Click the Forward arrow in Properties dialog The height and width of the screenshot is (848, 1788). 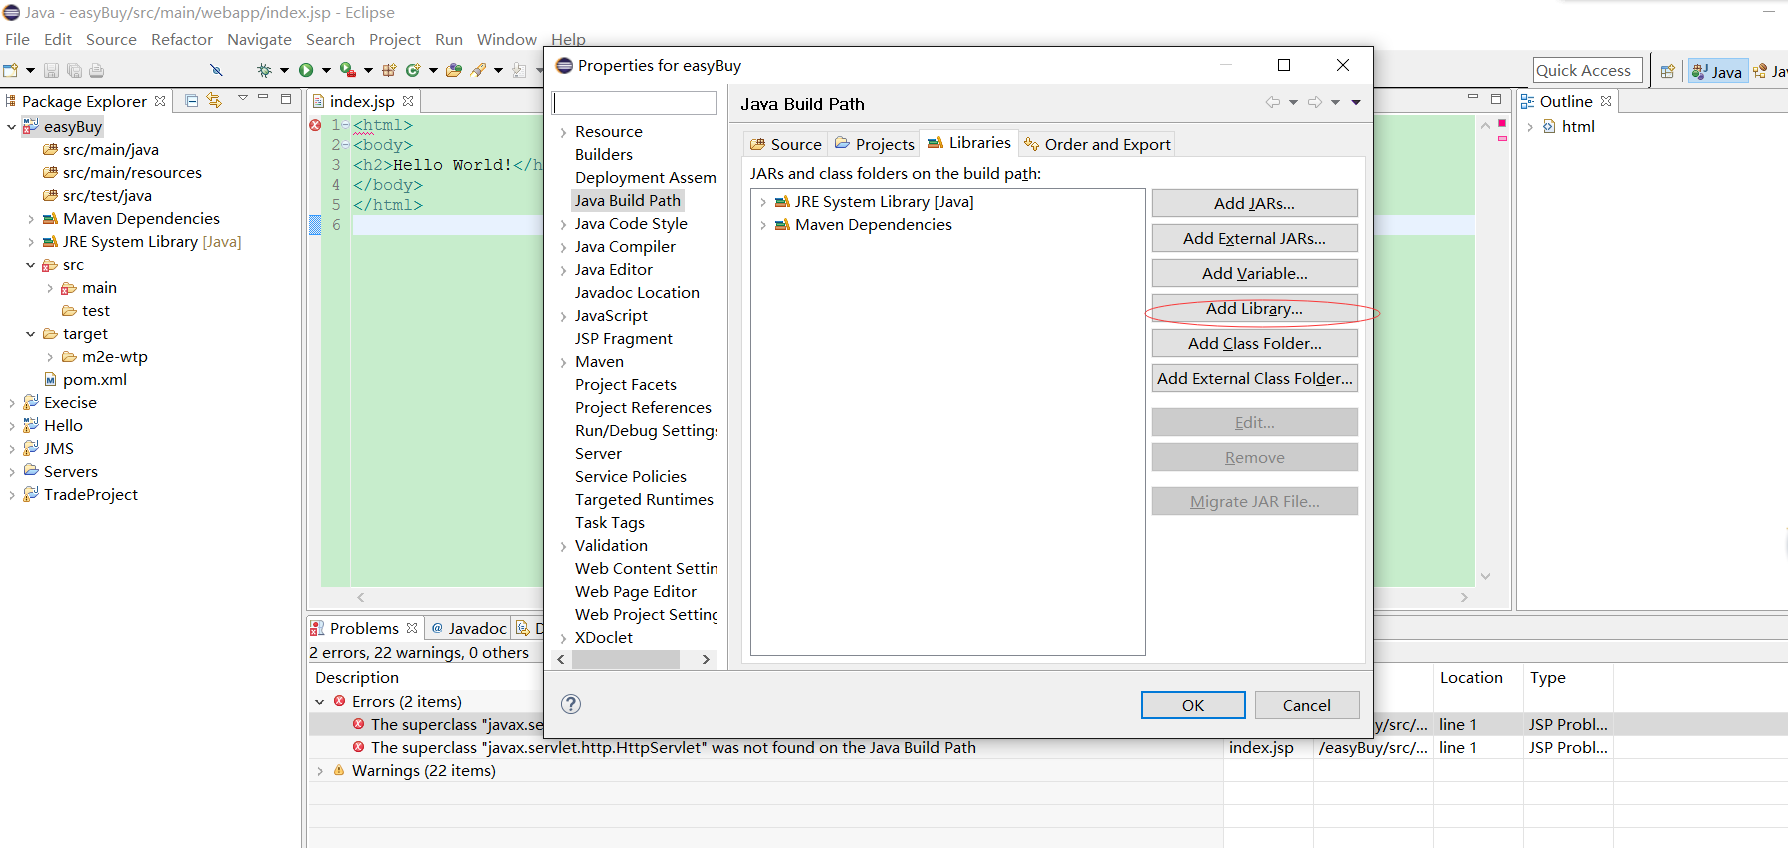tap(1315, 102)
